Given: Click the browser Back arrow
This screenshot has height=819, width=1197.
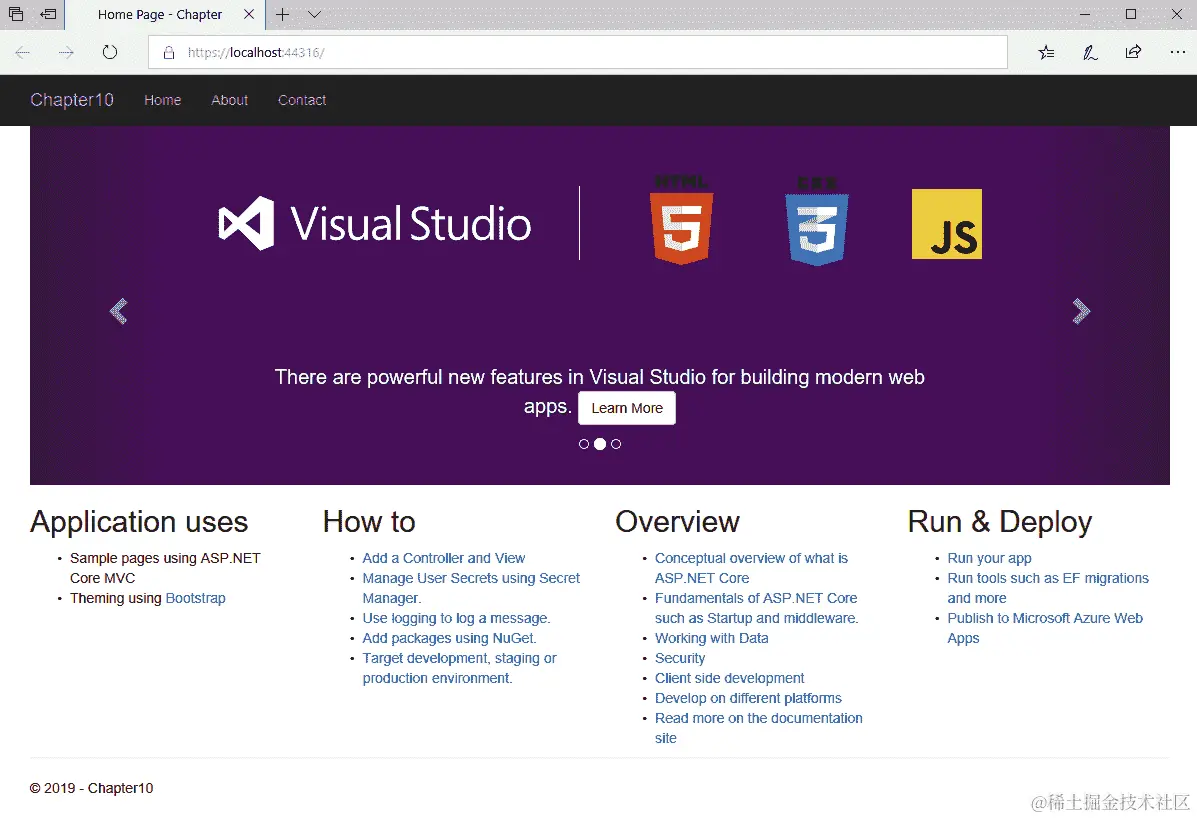Looking at the screenshot, I should click(x=23, y=53).
